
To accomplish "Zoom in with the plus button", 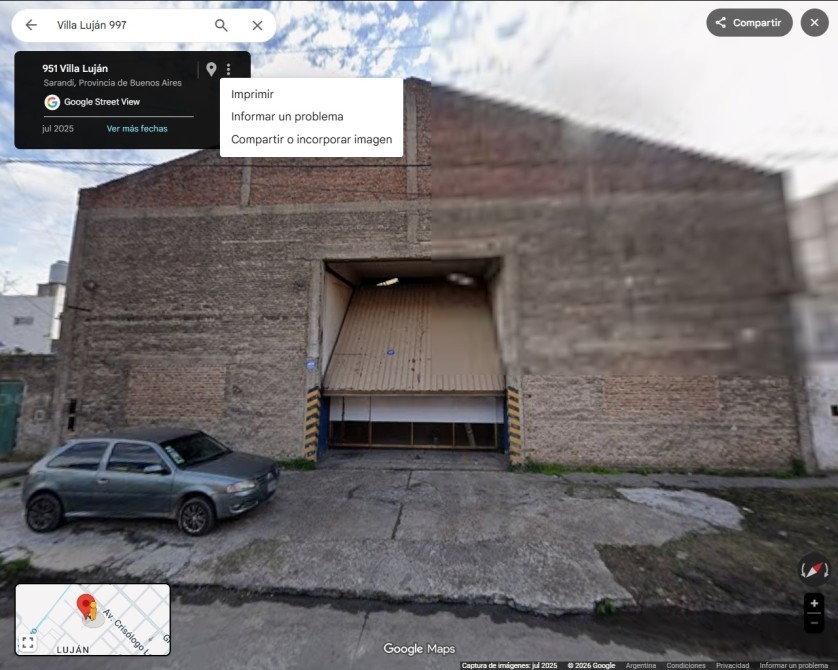I will click(814, 603).
